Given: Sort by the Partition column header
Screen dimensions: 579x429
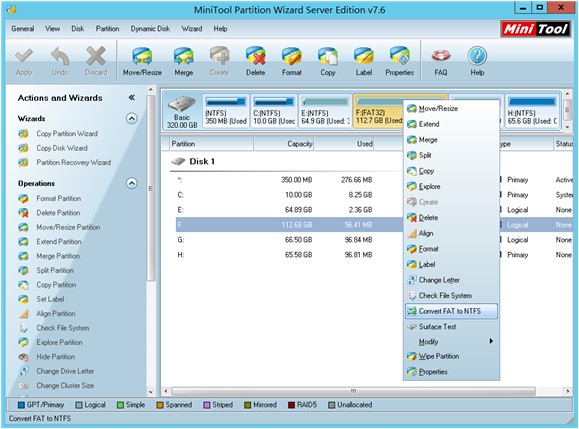Looking at the screenshot, I should [211, 144].
